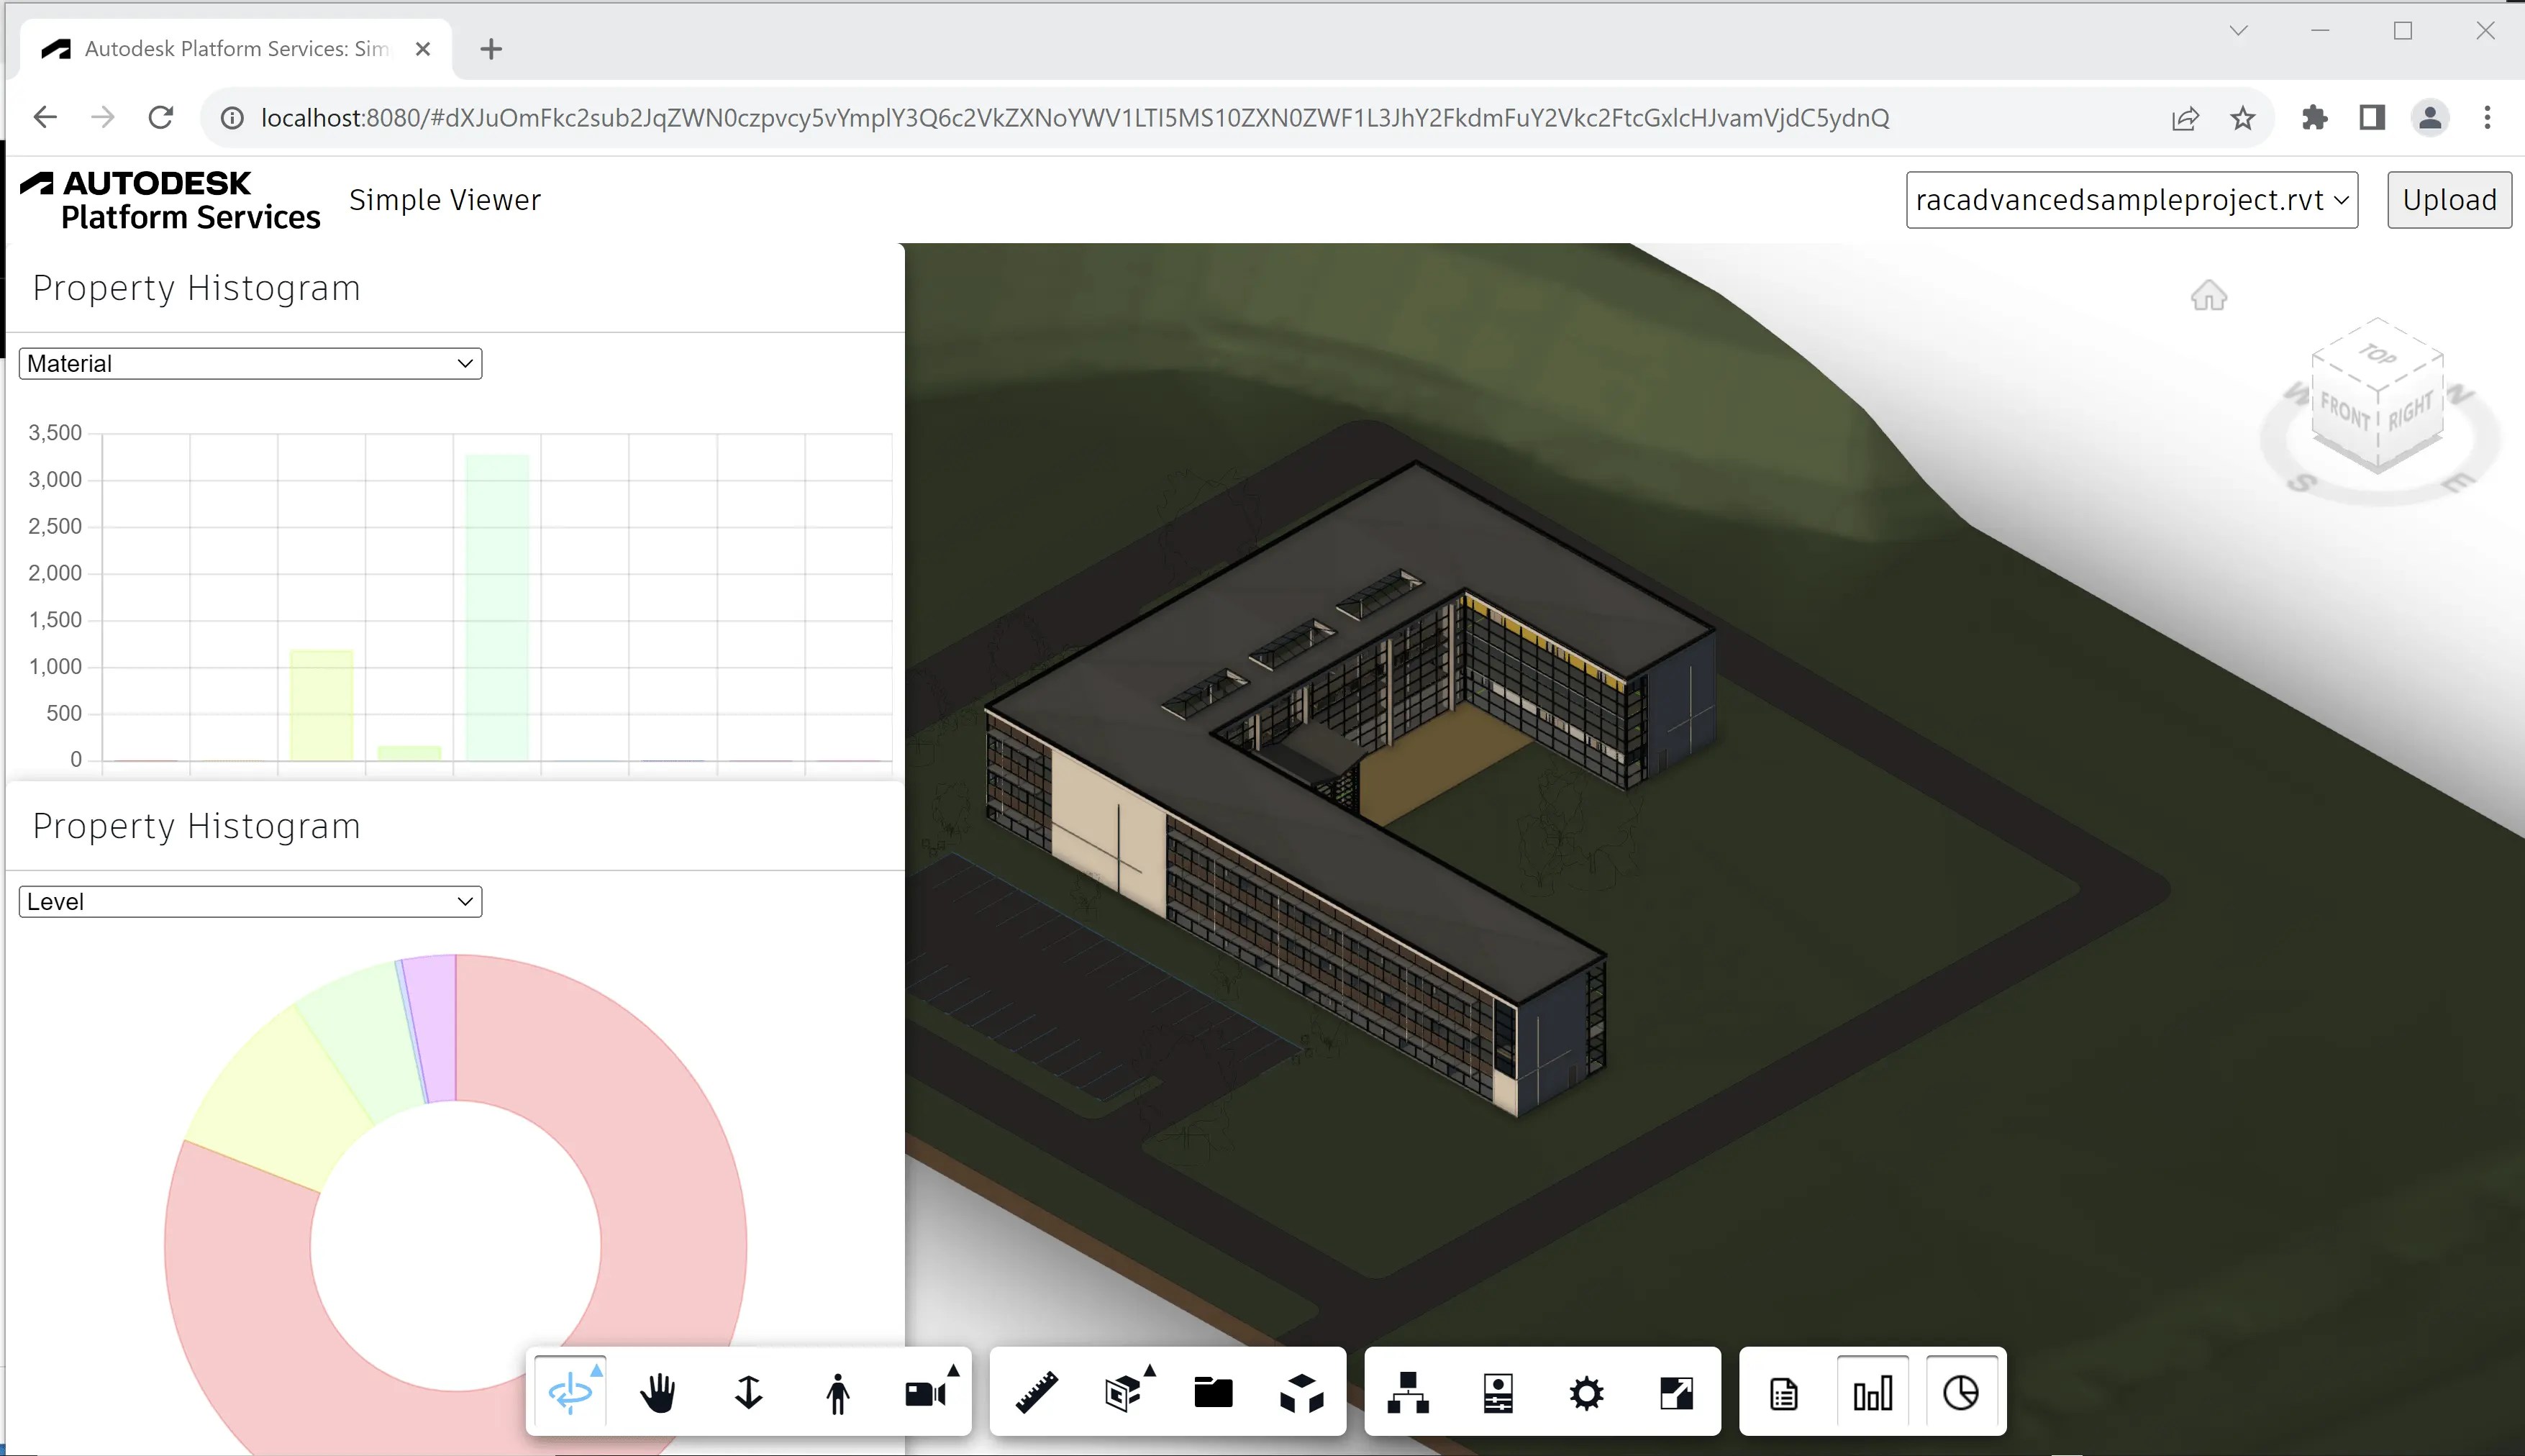The image size is (2525, 1456).
Task: Open the Material property dropdown
Action: pyautogui.click(x=249, y=363)
